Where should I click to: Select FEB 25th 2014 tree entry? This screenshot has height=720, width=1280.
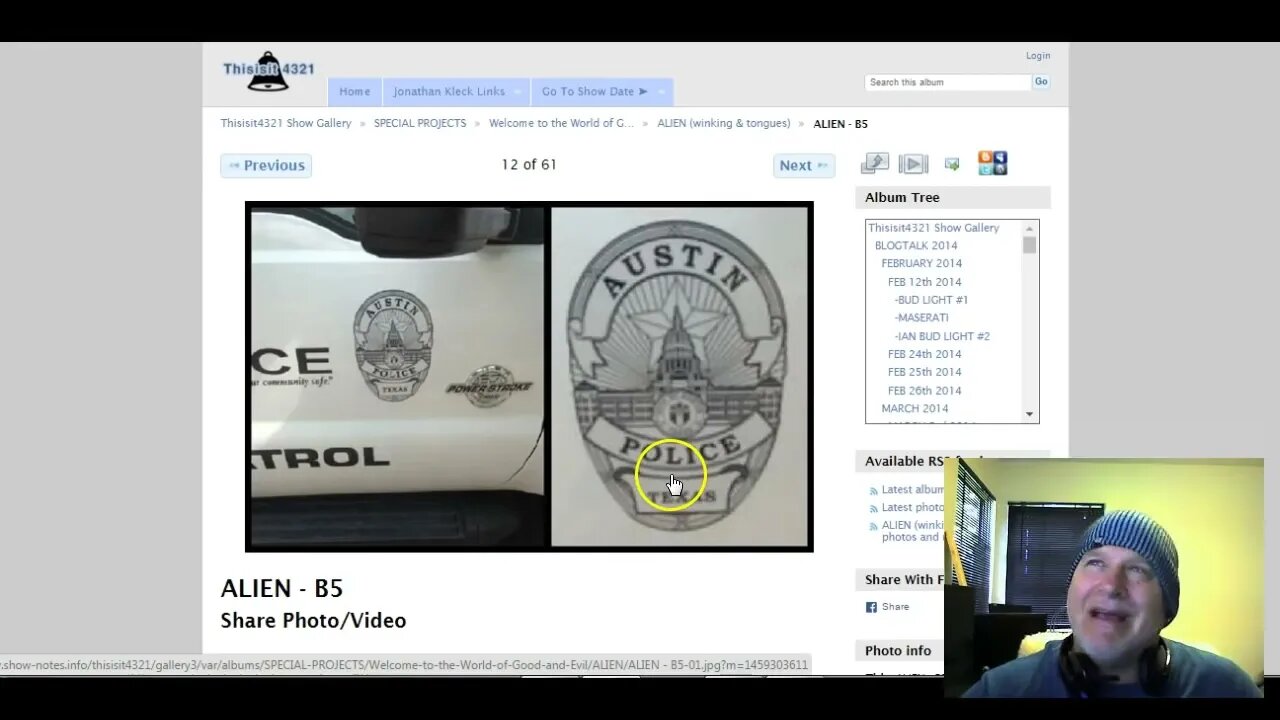coord(924,372)
